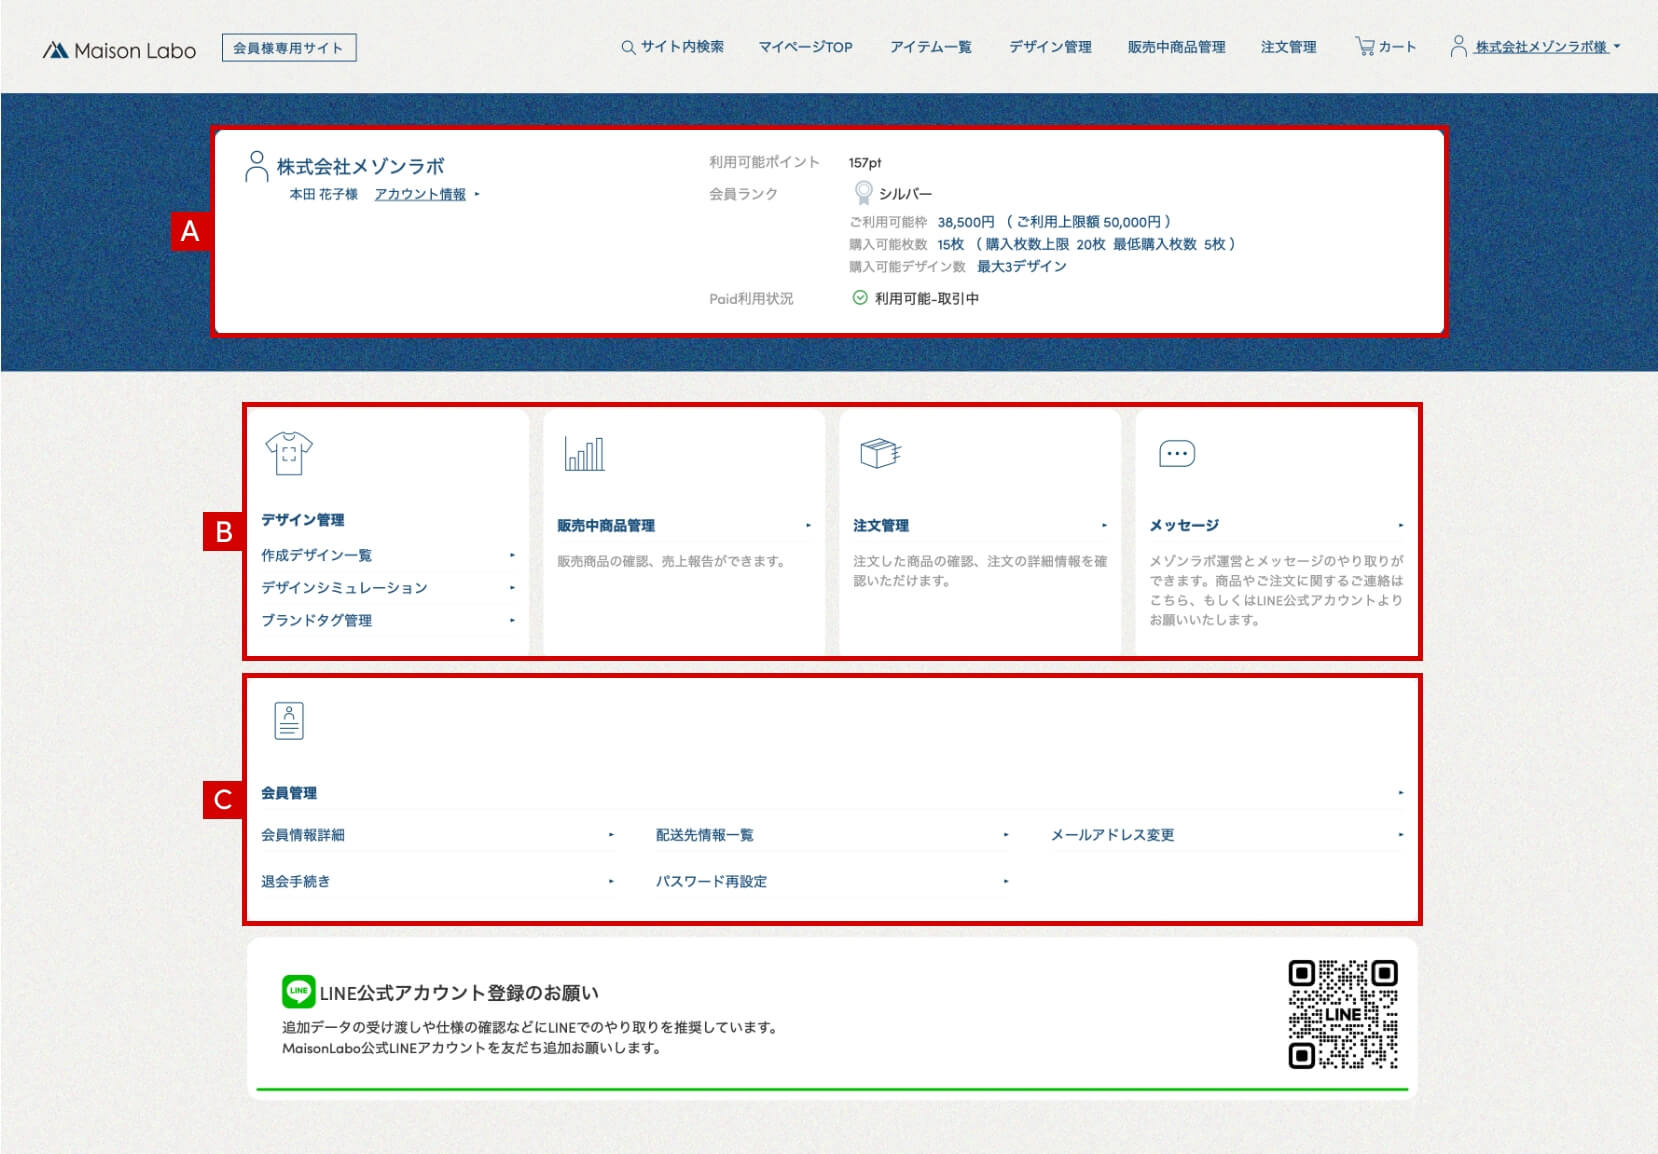Open ブランドタグ管理
The image size is (1658, 1154).
coord(316,620)
